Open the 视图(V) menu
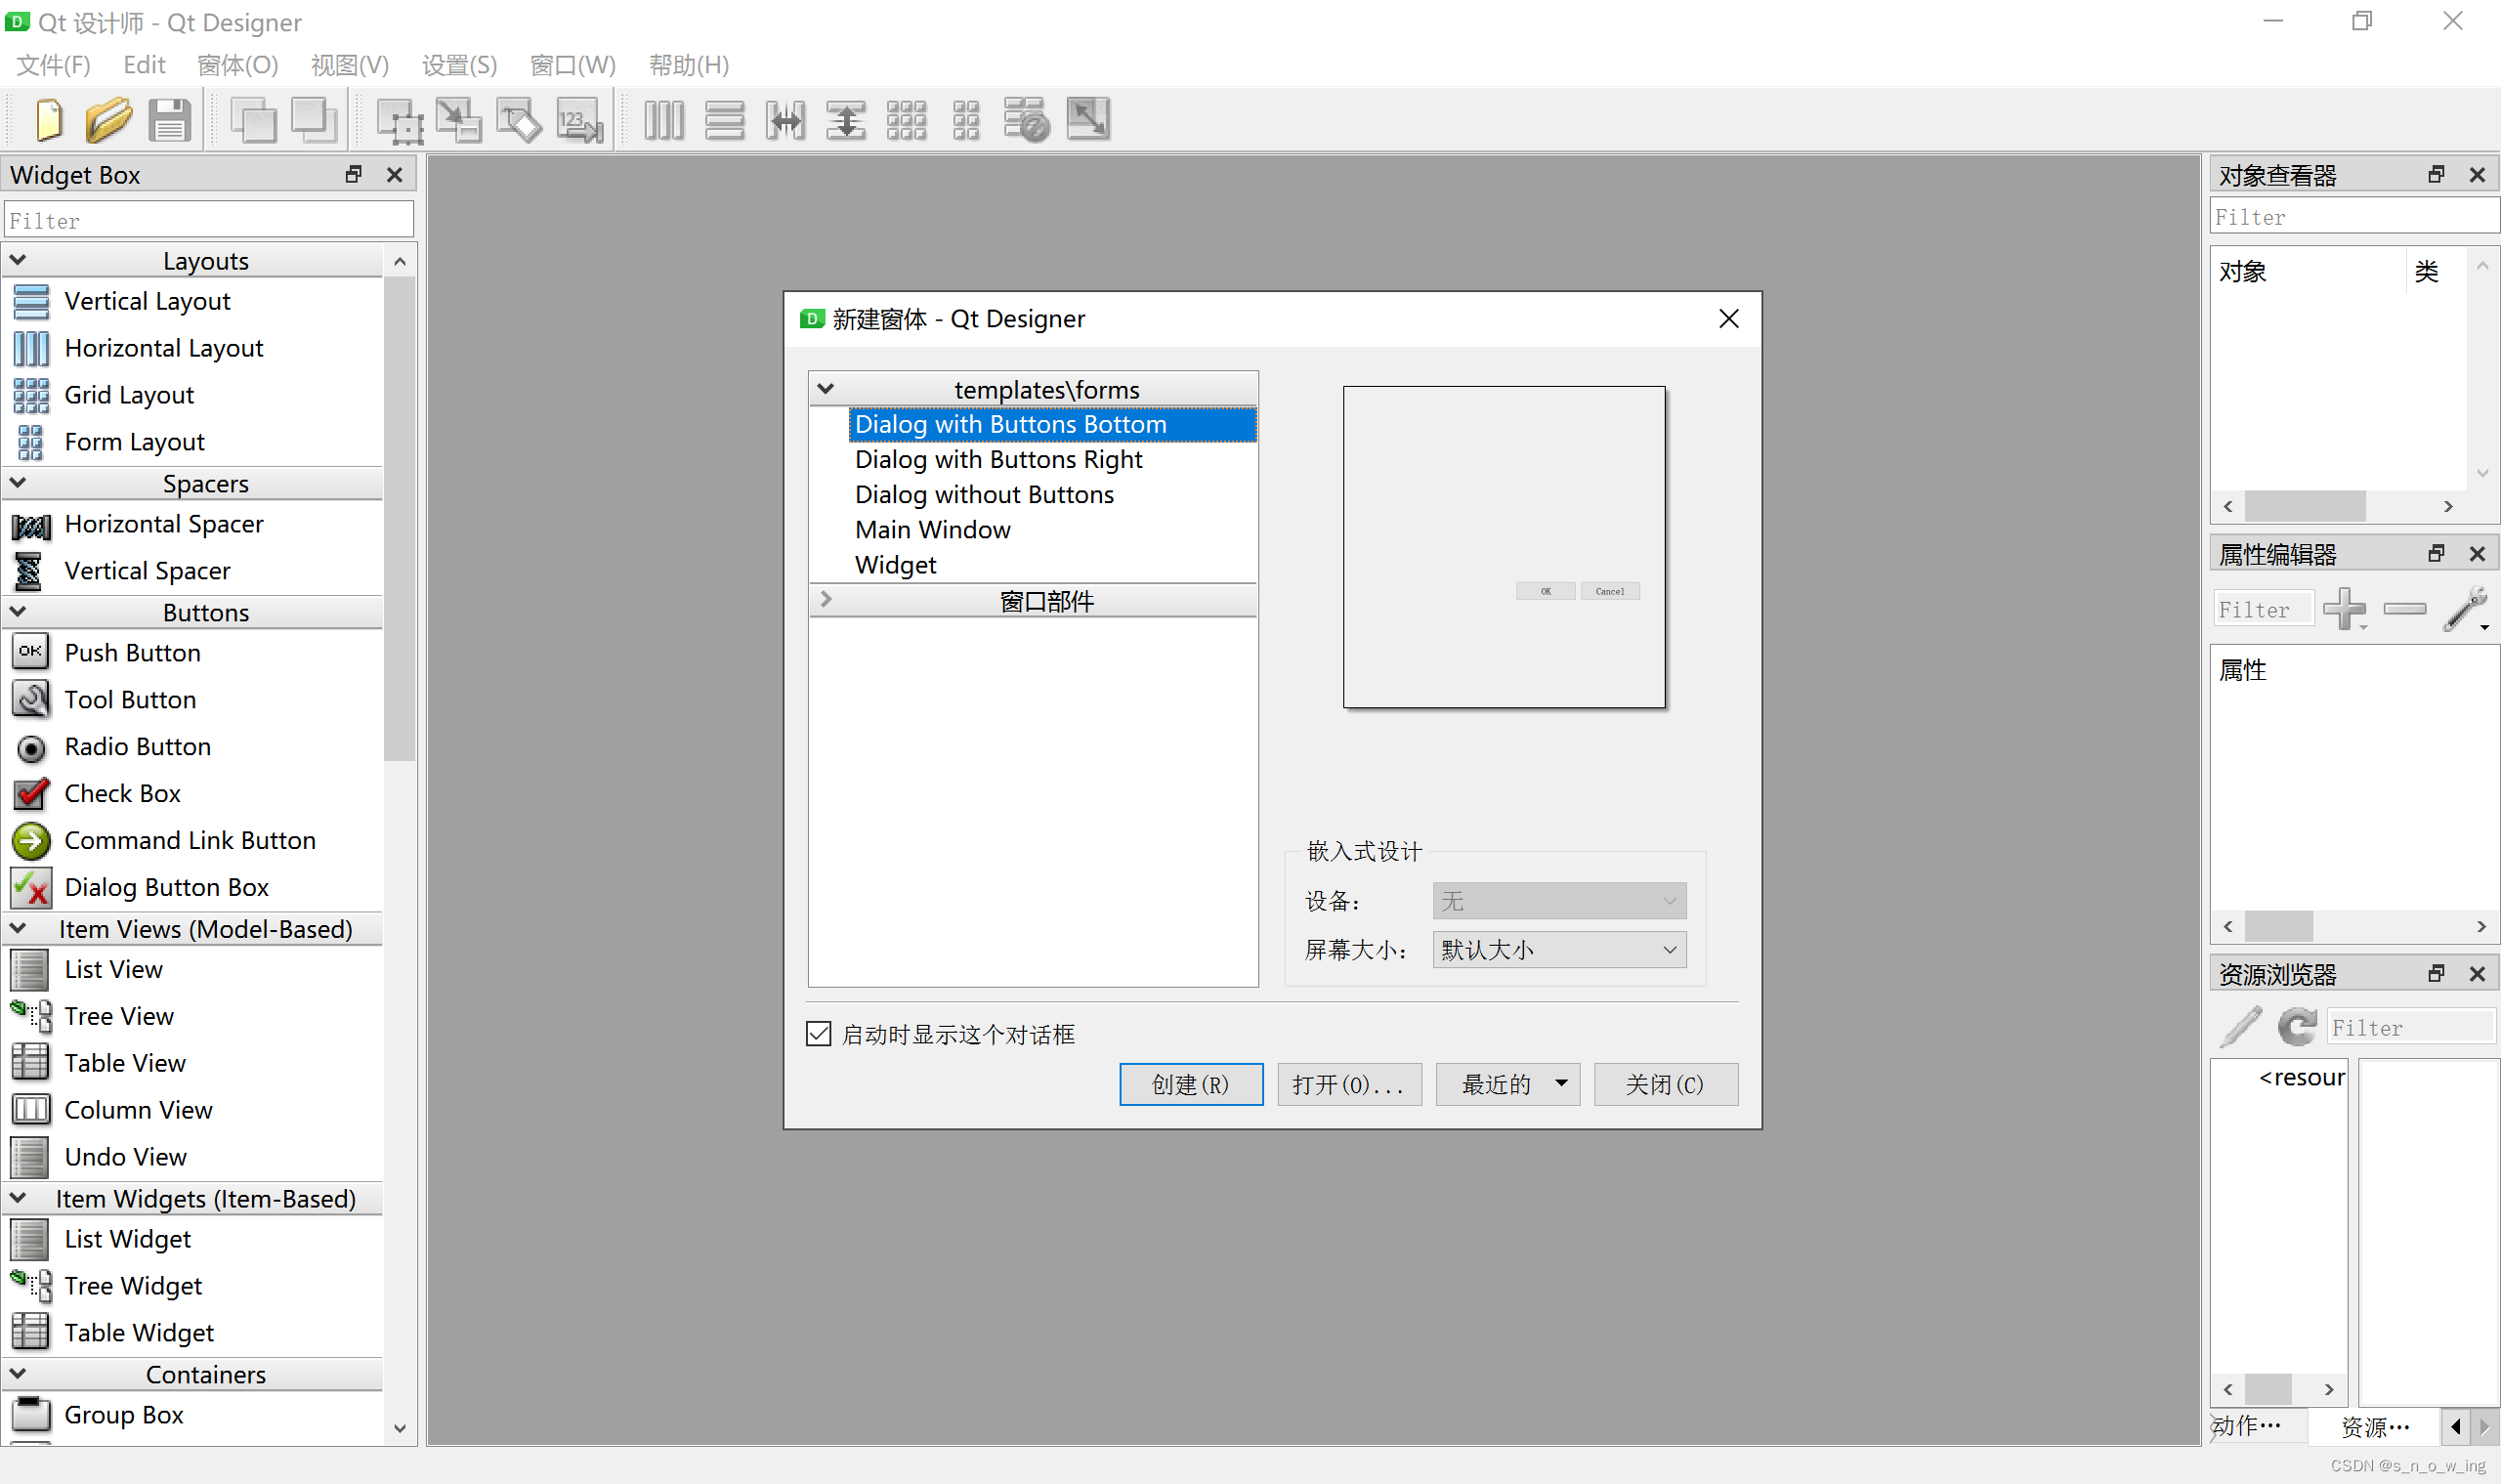 [x=349, y=65]
